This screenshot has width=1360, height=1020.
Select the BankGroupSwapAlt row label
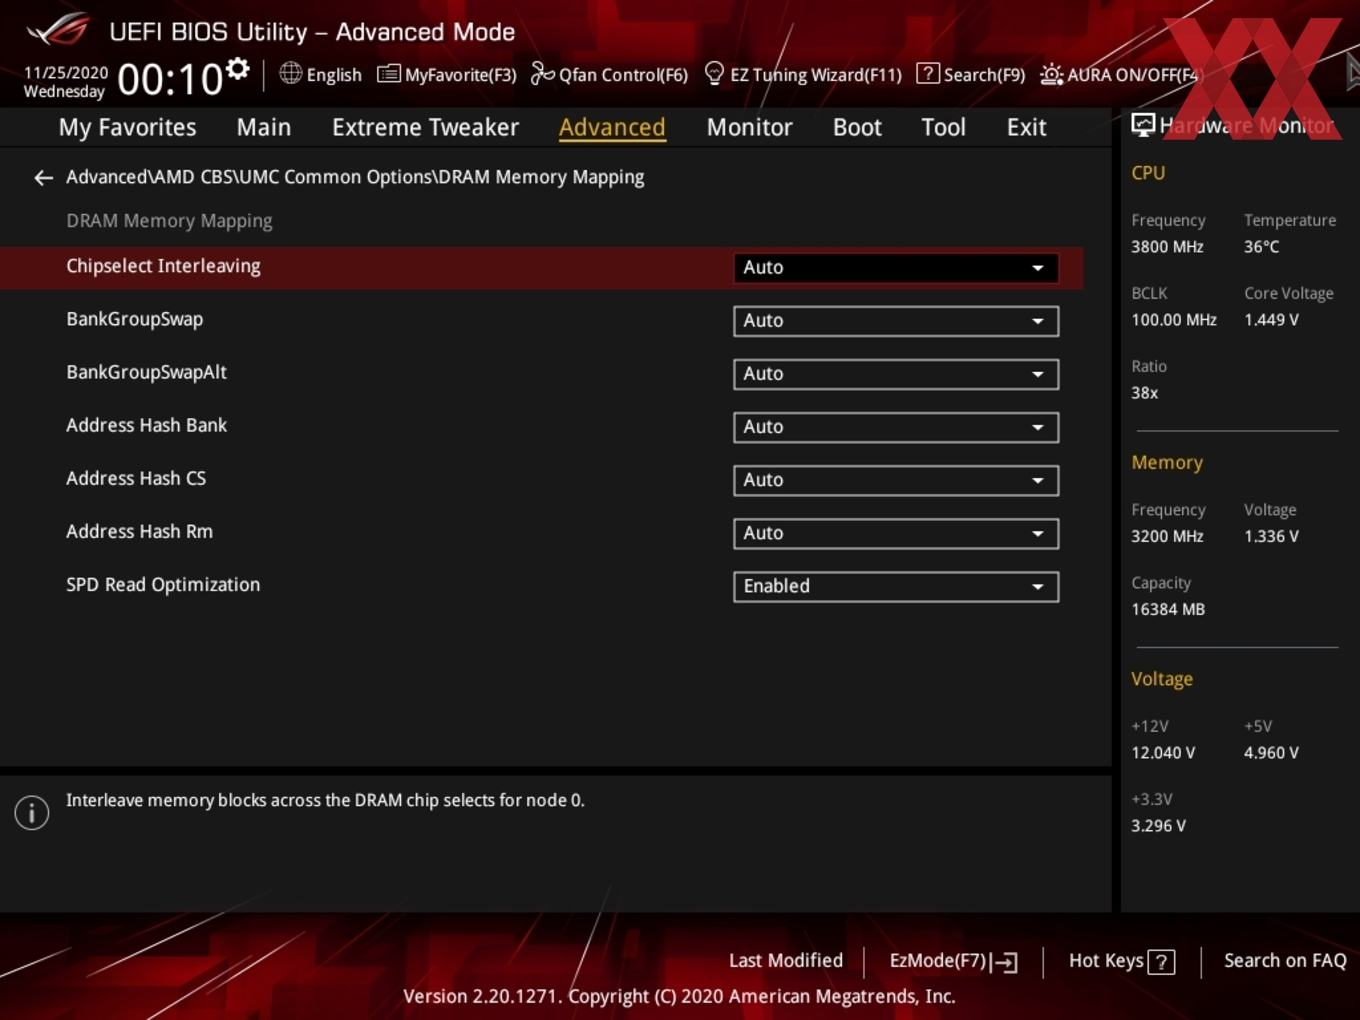[146, 372]
